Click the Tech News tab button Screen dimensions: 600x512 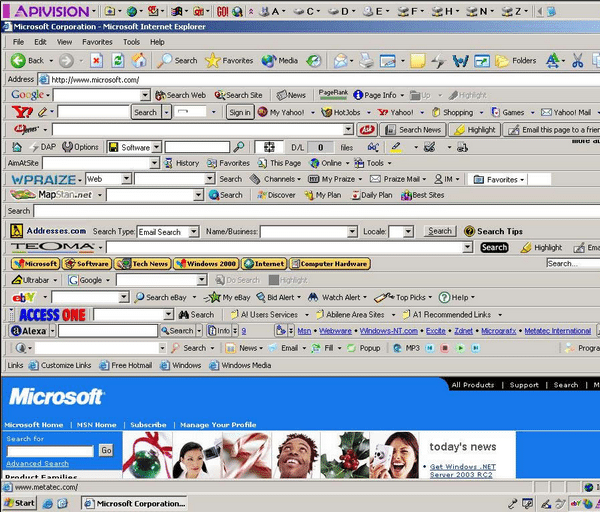coord(142,264)
